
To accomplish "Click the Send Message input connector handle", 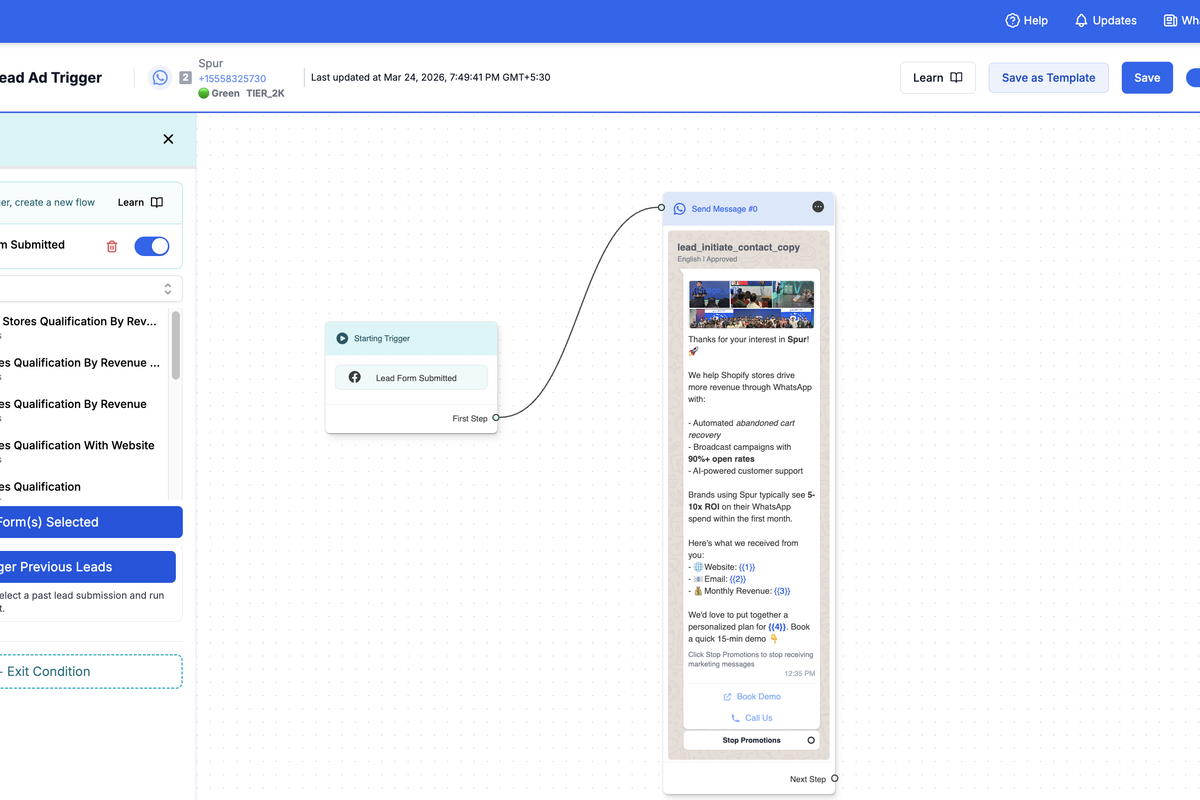I will (x=661, y=208).
